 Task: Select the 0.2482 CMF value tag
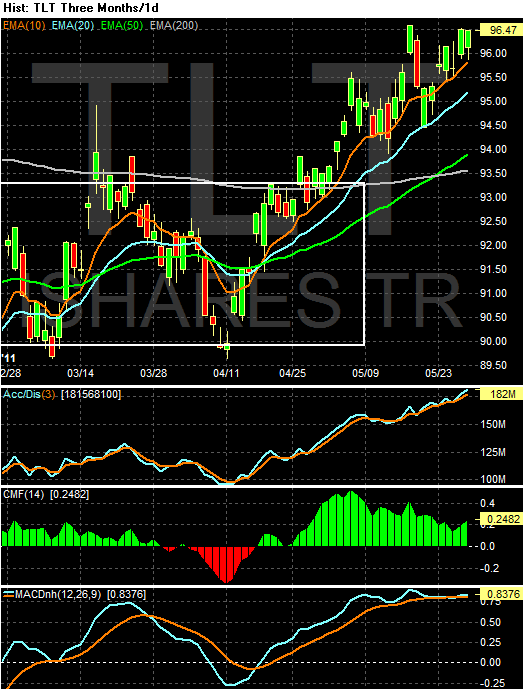click(x=502, y=519)
